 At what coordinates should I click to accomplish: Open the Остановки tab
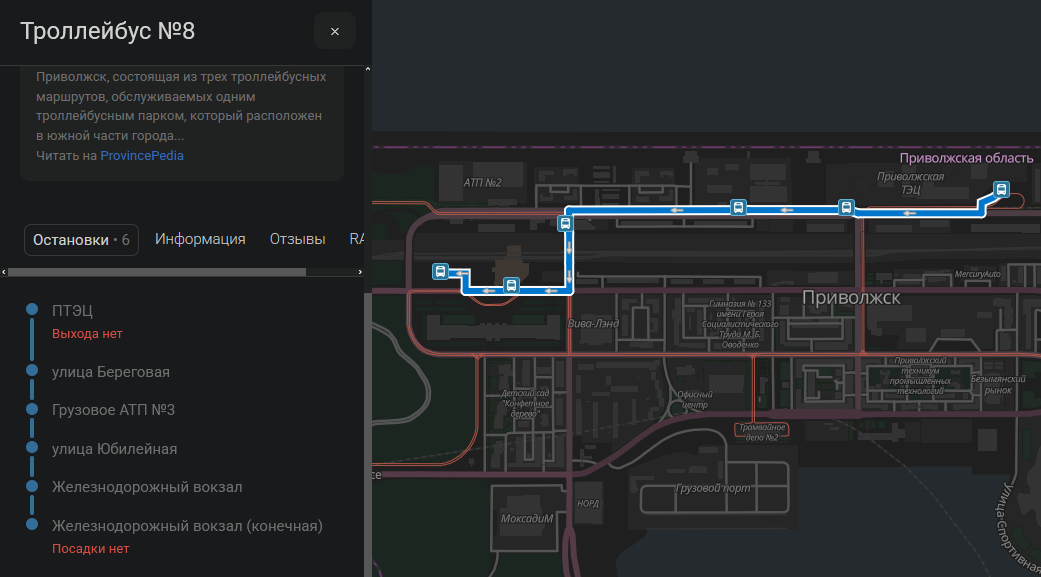pos(81,240)
